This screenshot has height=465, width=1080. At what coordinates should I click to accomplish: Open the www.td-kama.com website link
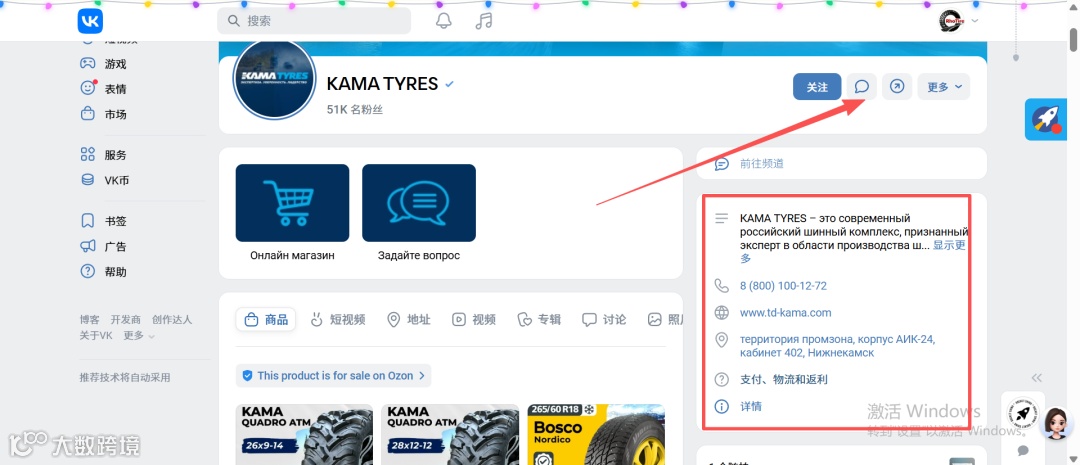tap(785, 313)
